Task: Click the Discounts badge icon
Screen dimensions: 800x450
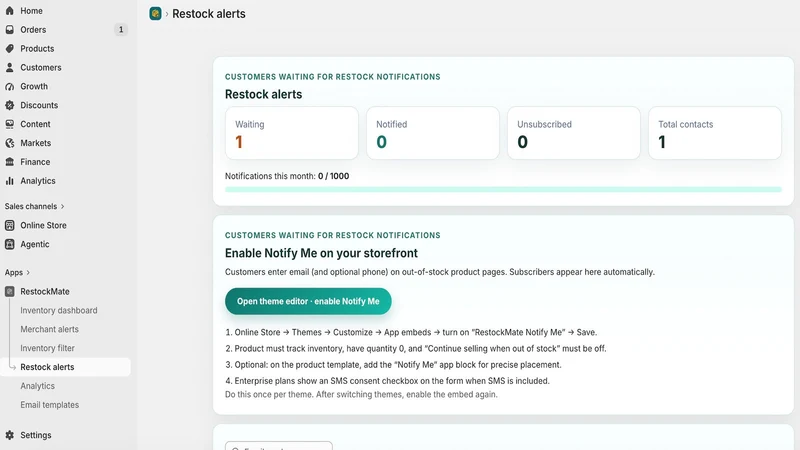Action: (10, 105)
